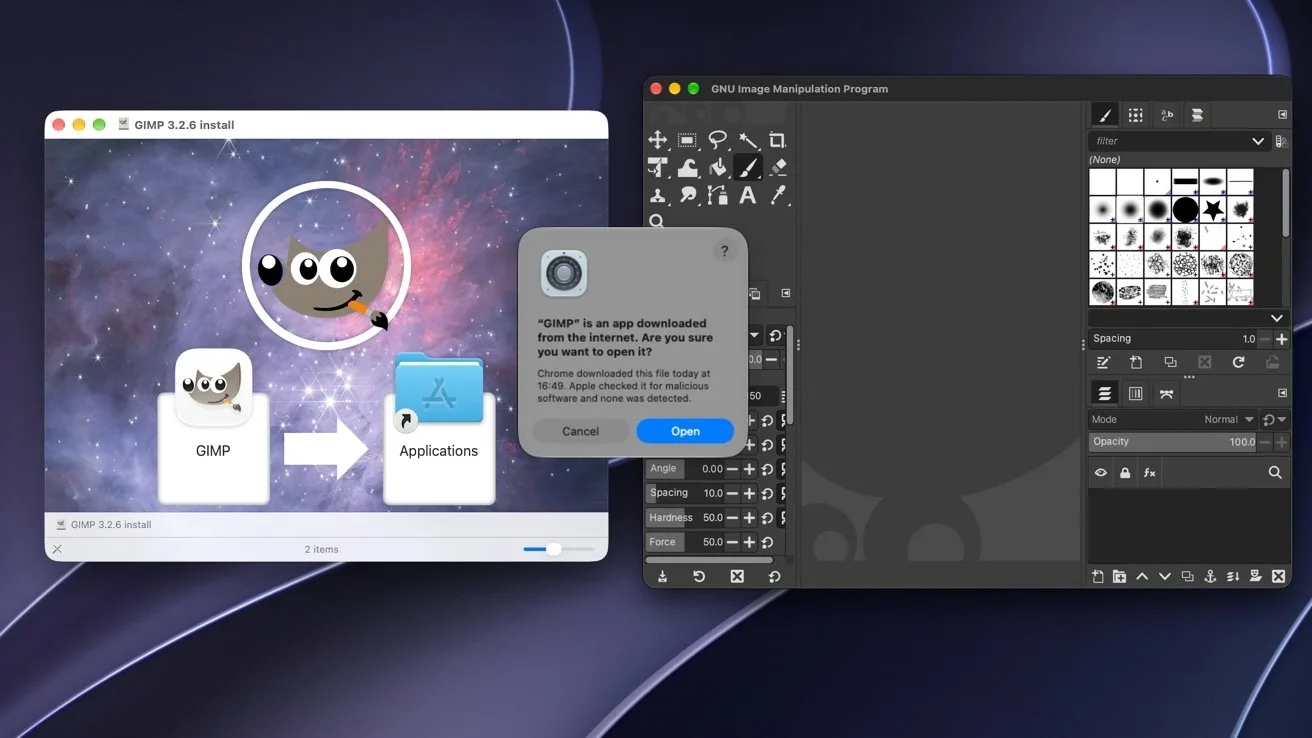Viewport: 1312px width, 738px height.
Task: Switch to the Channels tab
Action: tap(1136, 393)
